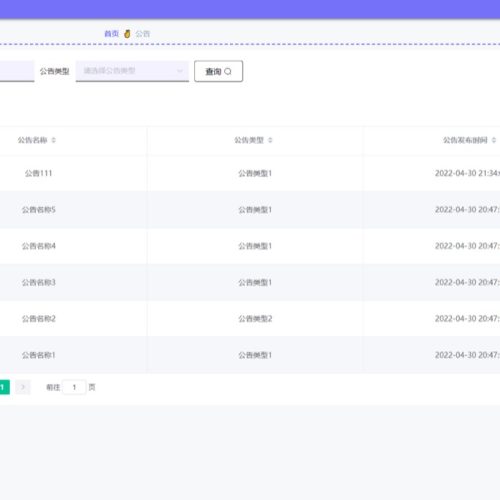Focus the page jump input field

tap(74, 387)
